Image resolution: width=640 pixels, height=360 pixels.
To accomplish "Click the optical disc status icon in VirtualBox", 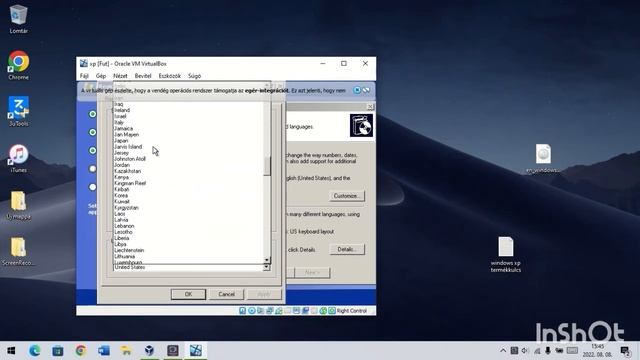I will [251, 311].
